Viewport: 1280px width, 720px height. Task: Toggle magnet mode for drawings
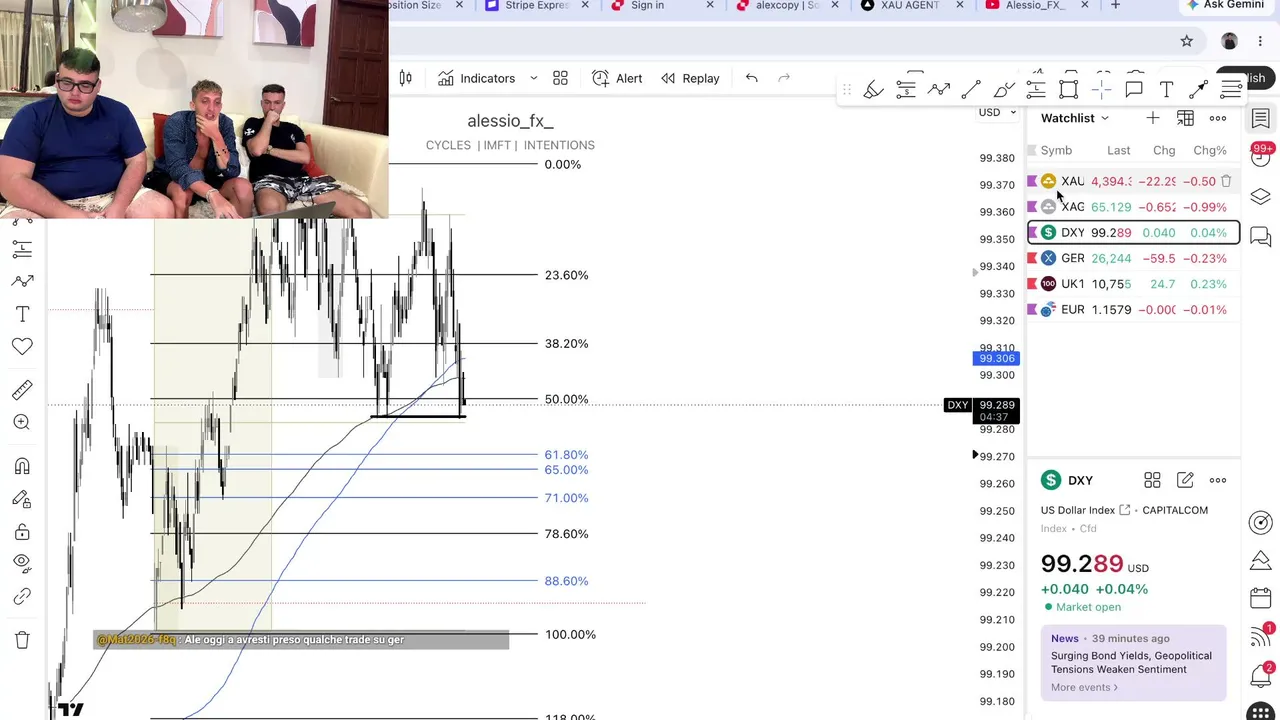22,466
